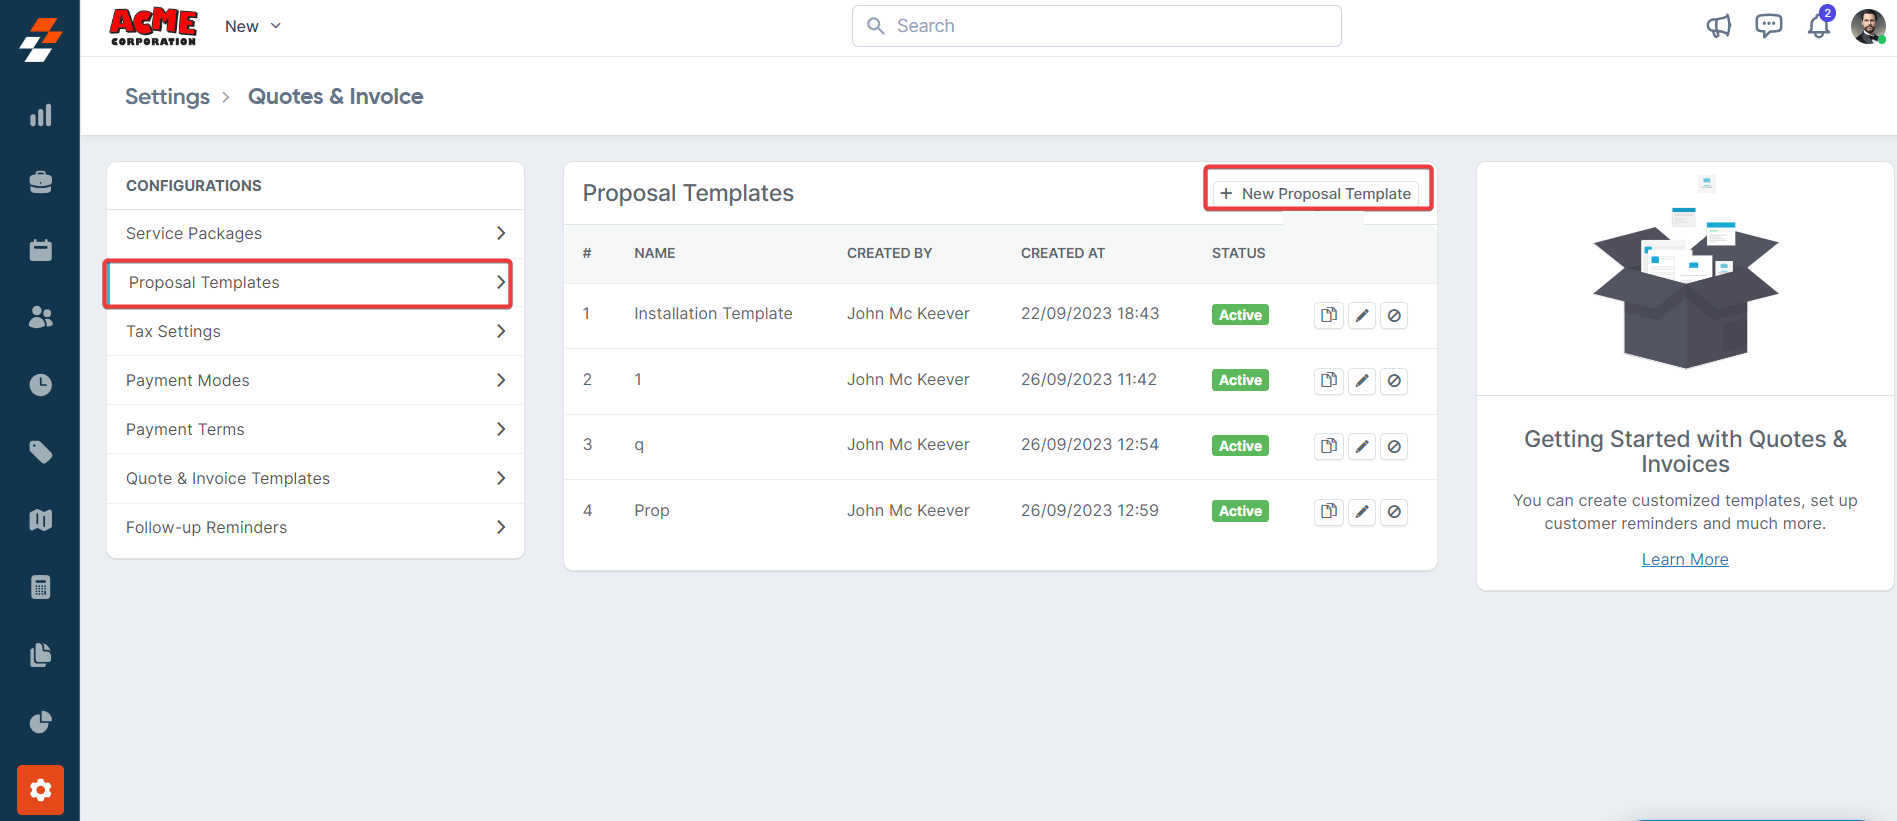1897x821 pixels.
Task: Click the Search input field
Action: pos(1096,26)
